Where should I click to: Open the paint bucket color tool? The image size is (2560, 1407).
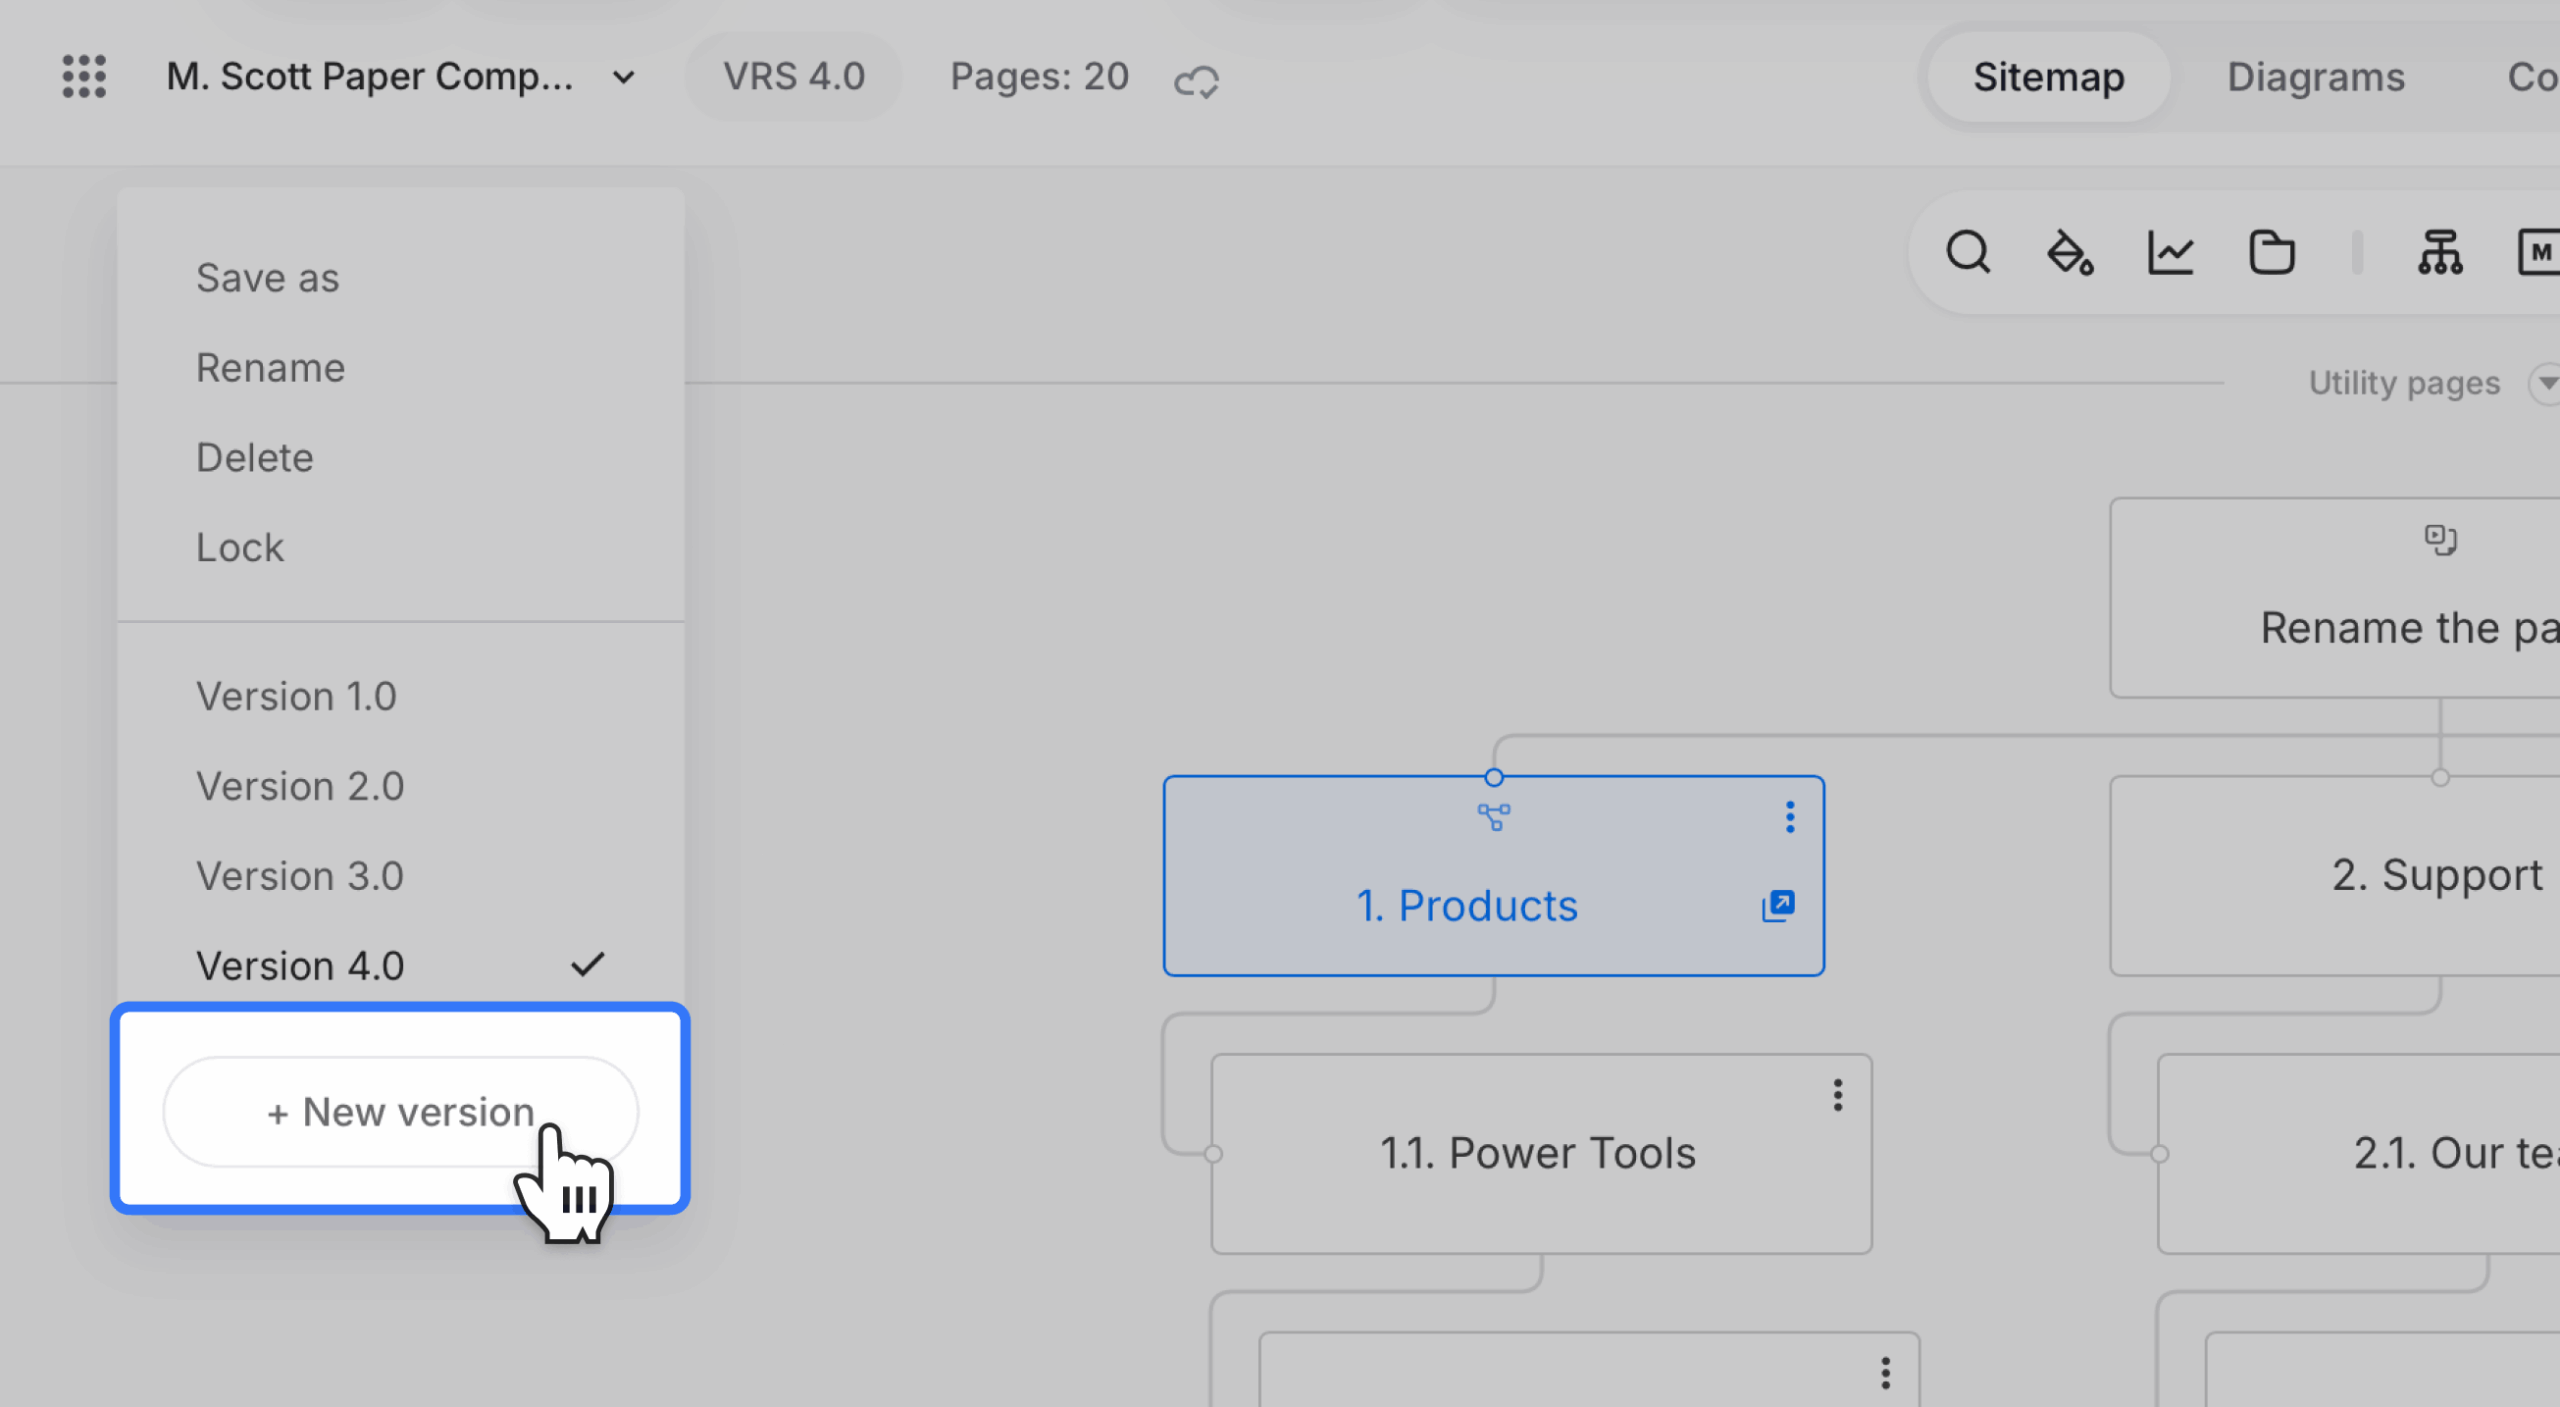pos(2069,252)
